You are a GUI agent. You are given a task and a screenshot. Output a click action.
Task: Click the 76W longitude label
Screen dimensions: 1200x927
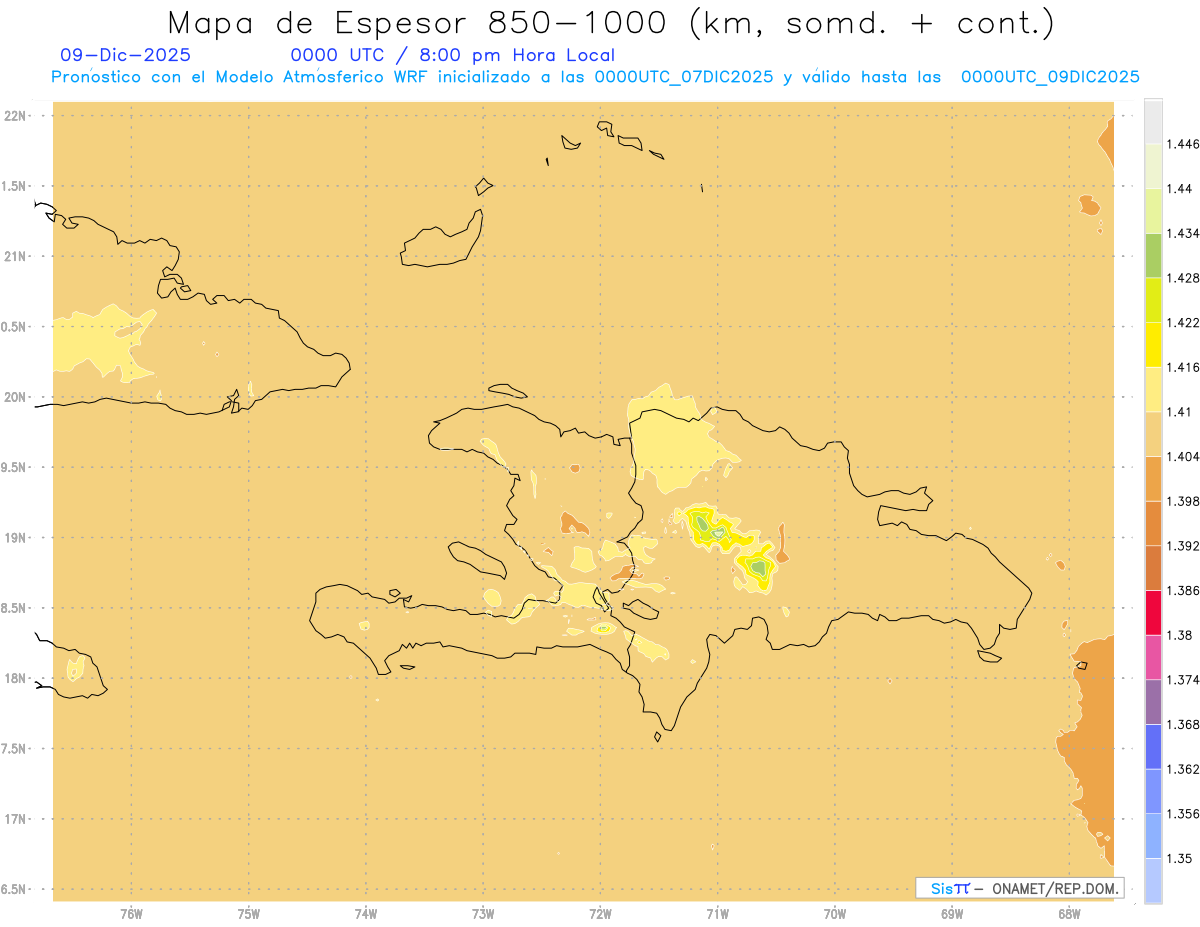point(131,913)
